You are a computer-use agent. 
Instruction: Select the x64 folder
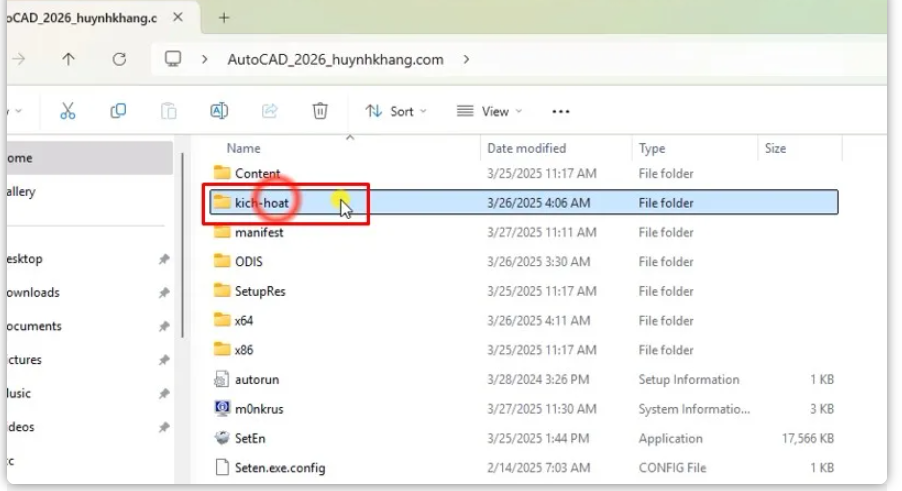tap(244, 321)
